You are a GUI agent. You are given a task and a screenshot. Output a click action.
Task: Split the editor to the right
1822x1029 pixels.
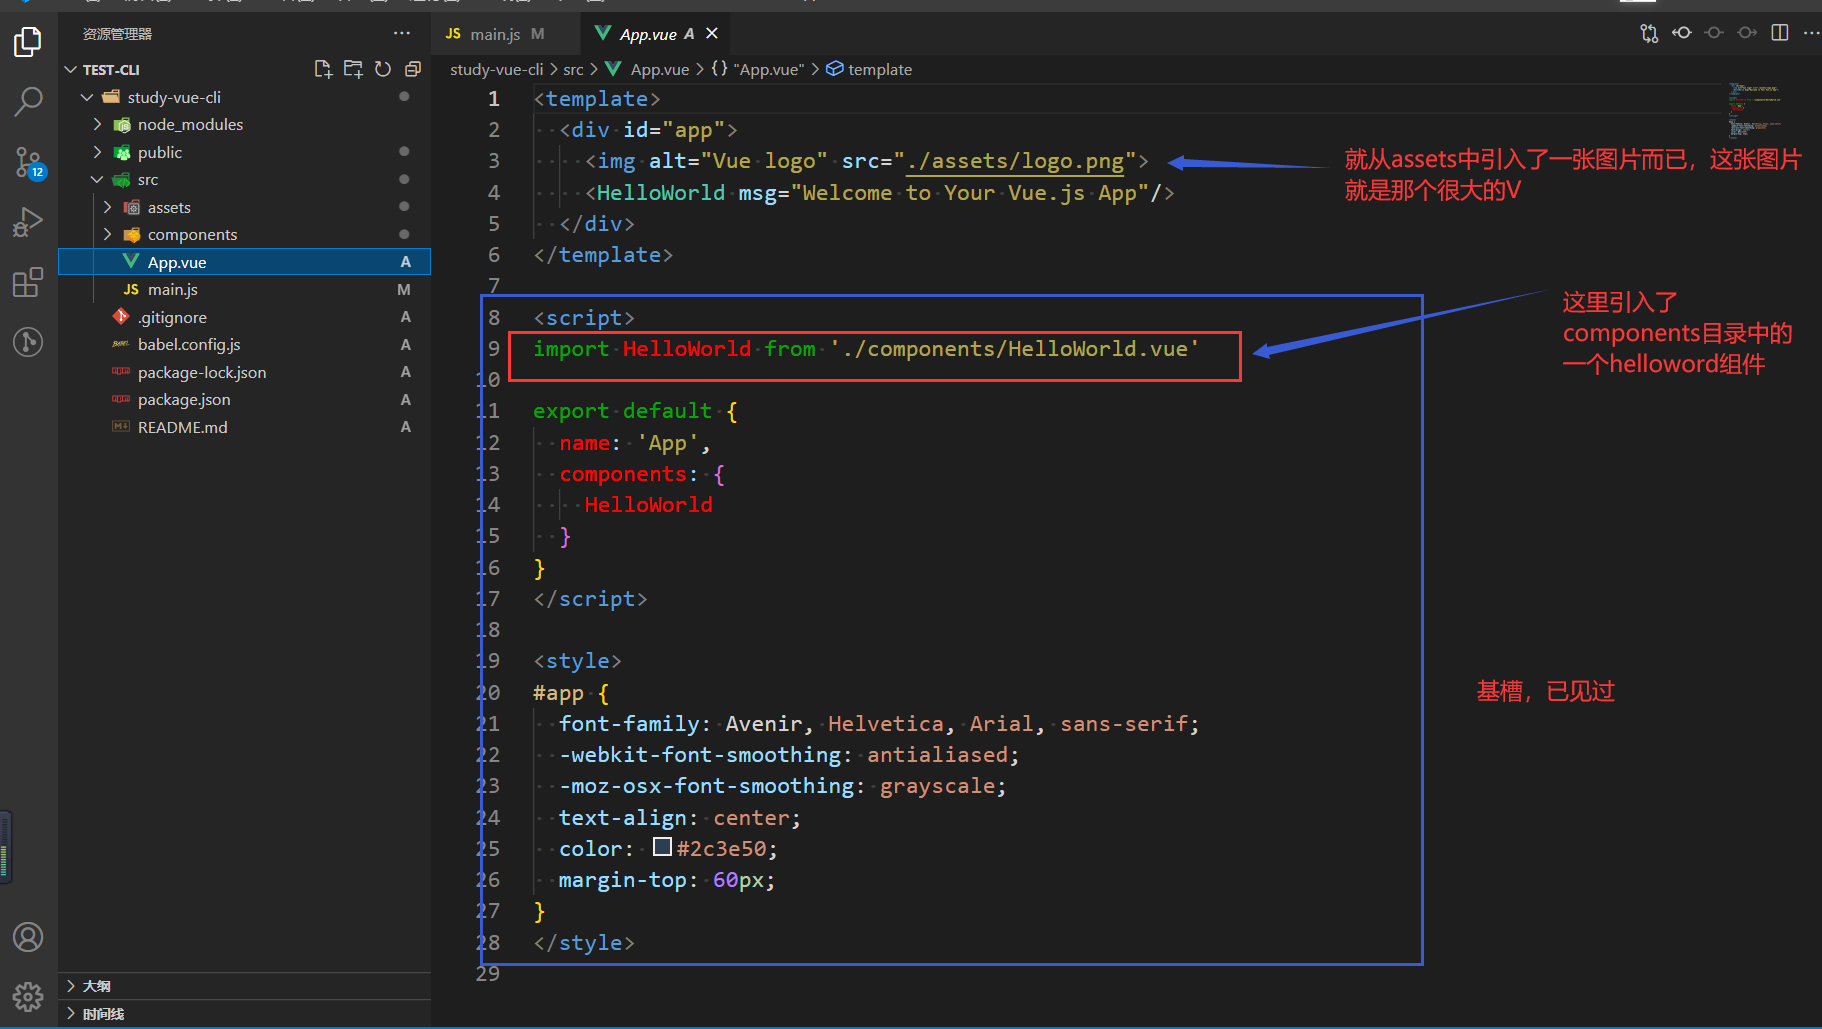(x=1780, y=33)
